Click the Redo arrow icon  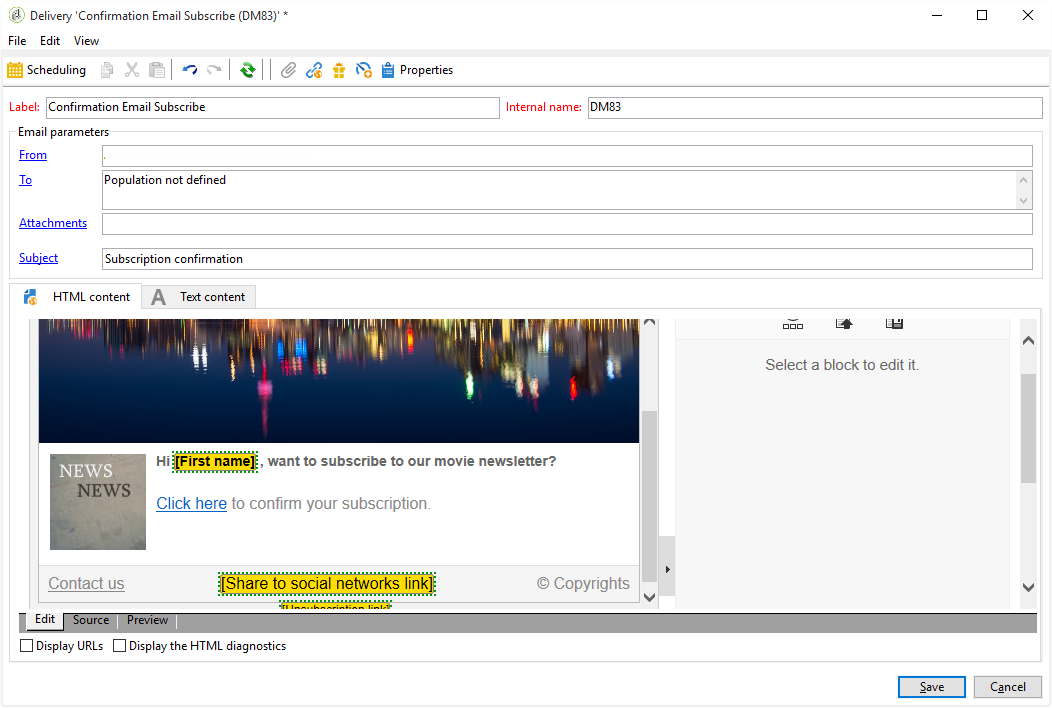pos(214,70)
